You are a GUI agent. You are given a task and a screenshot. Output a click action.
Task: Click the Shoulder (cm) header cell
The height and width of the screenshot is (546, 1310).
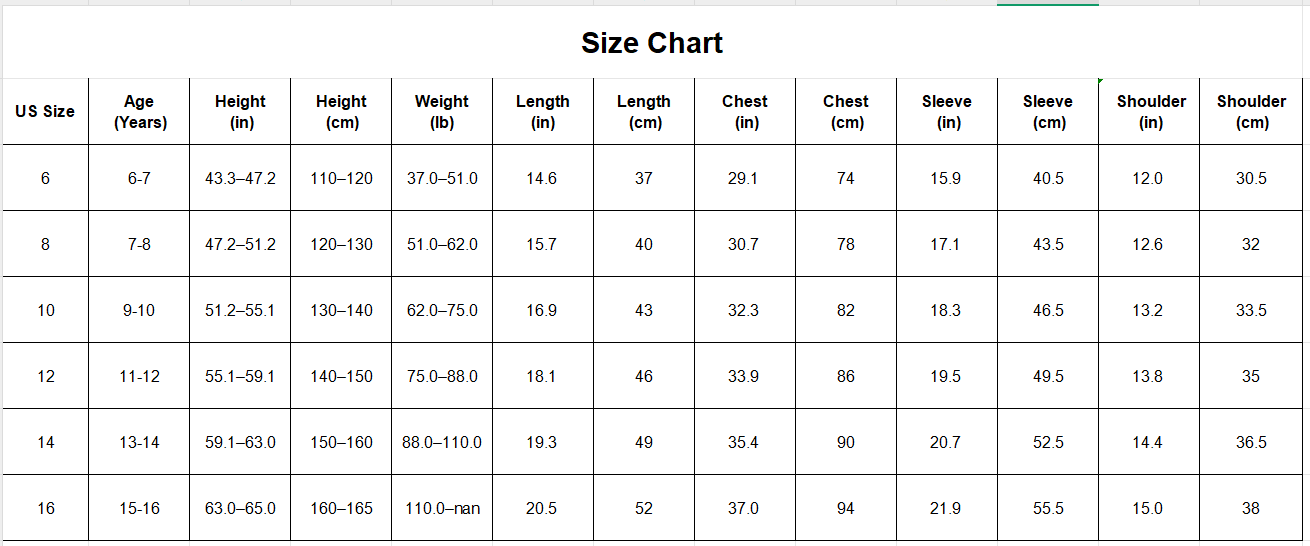tap(1251, 111)
